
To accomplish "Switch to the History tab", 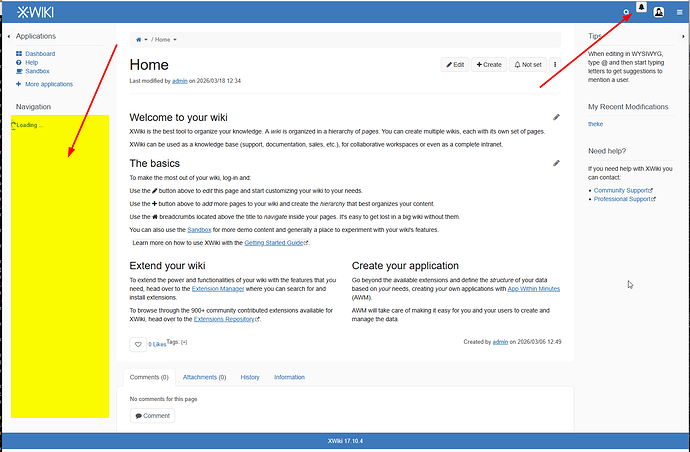I will [250, 377].
